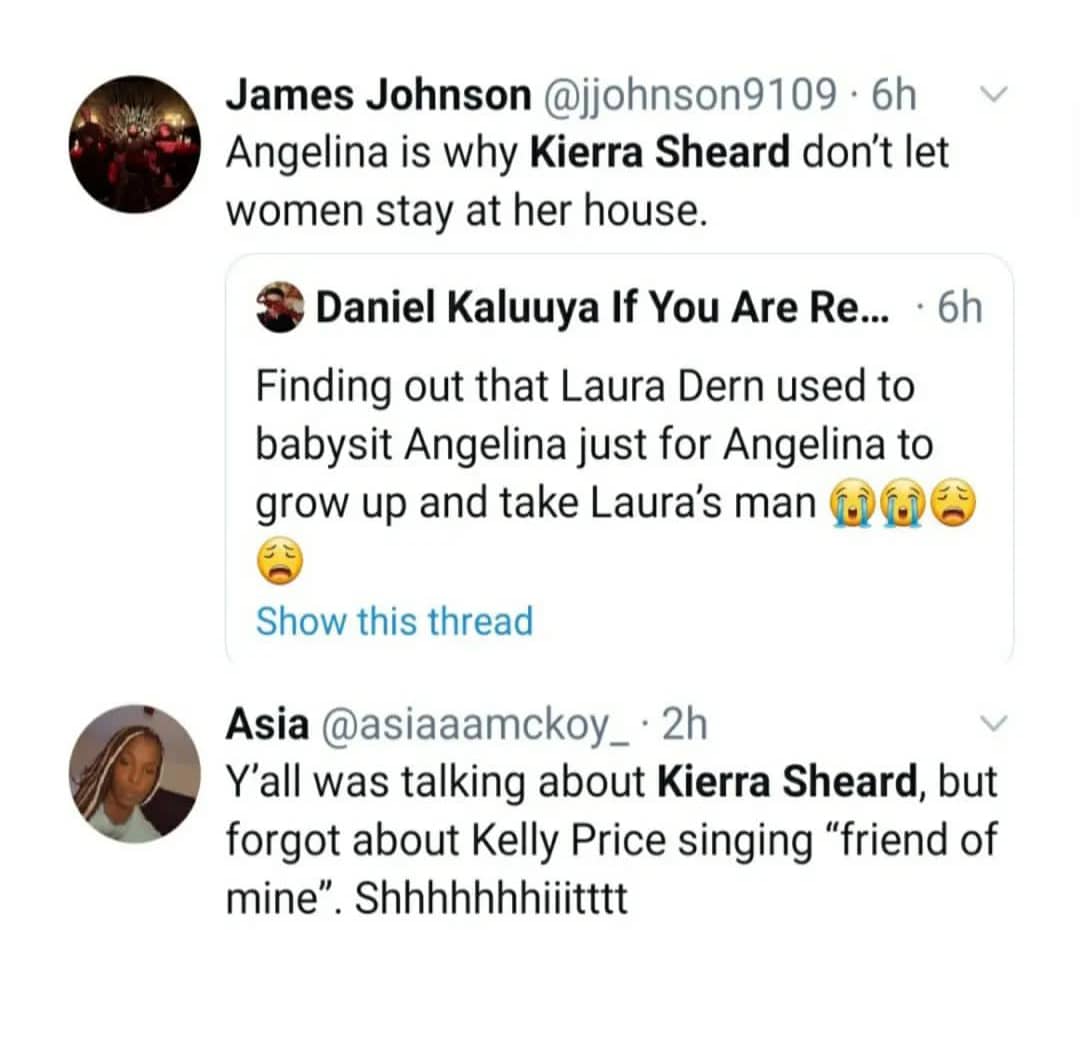The image size is (1080, 1042).
Task: Open the James Johnson display name
Action: point(378,96)
